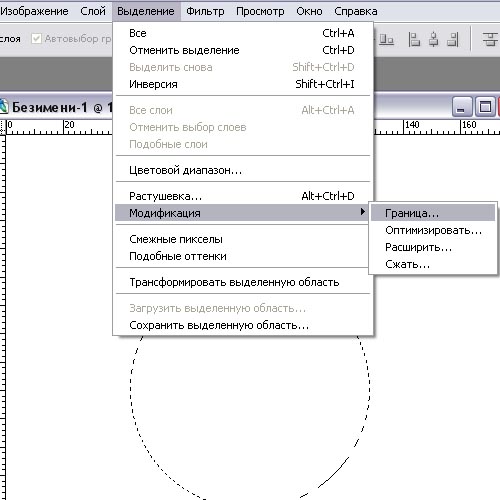
Task: Click the greyed Загрузить выделенную область entry
Action: click(x=243, y=308)
